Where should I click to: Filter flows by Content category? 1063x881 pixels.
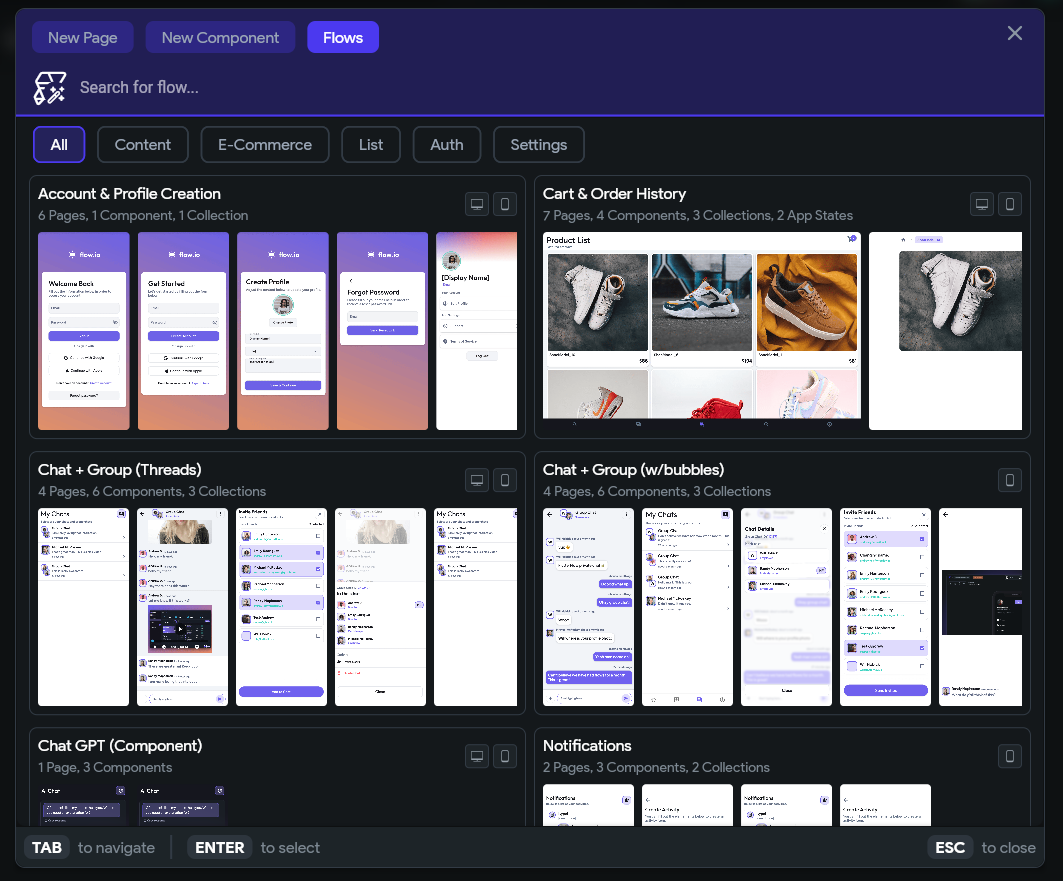[142, 144]
